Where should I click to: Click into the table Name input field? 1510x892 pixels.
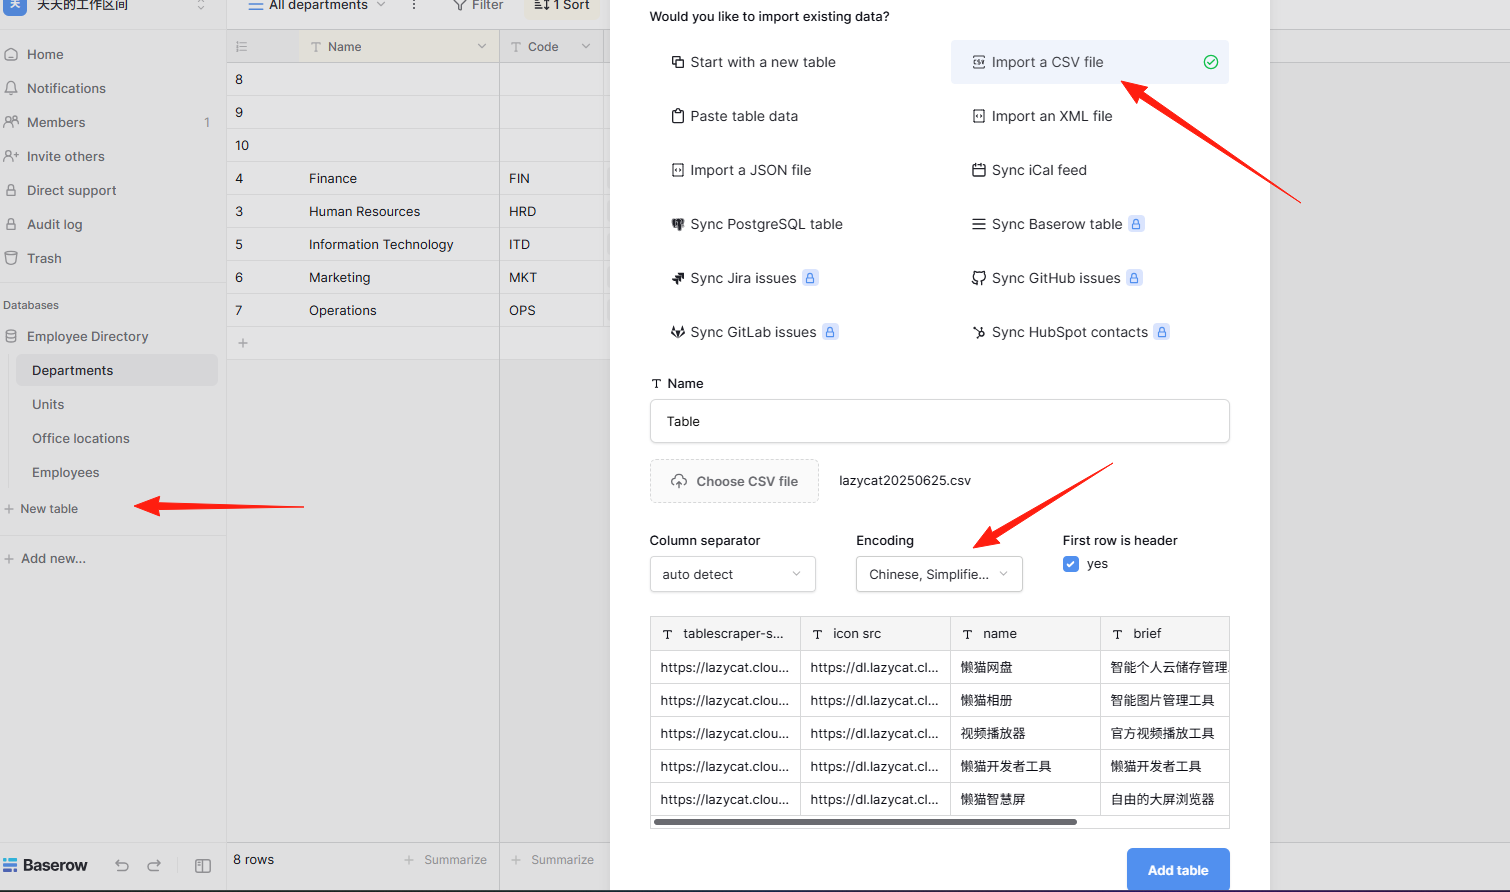pyautogui.click(x=940, y=421)
